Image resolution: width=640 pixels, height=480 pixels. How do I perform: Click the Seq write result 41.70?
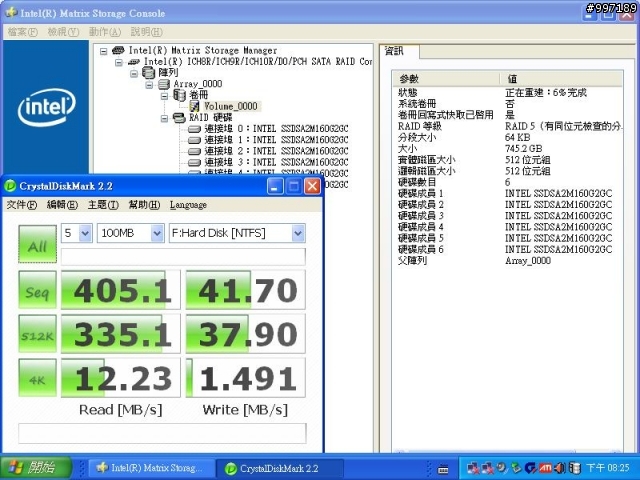pyautogui.click(x=246, y=290)
